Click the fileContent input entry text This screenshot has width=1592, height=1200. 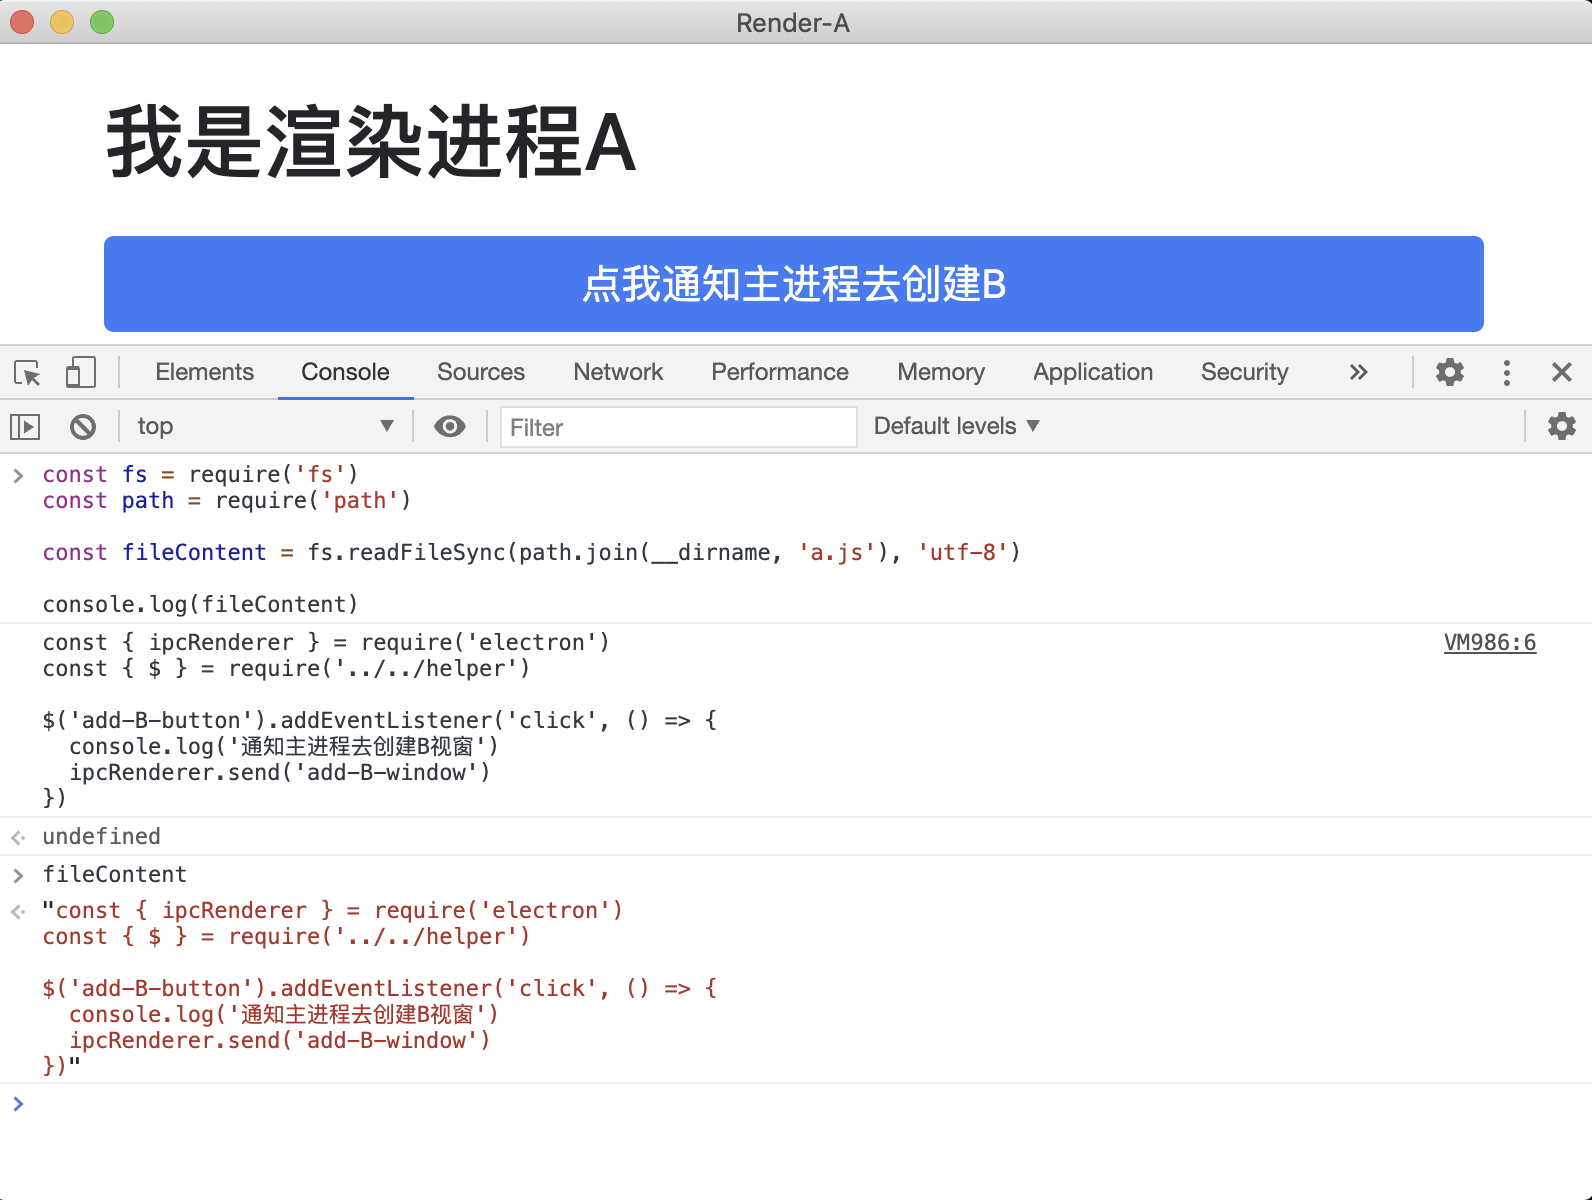click(x=115, y=875)
